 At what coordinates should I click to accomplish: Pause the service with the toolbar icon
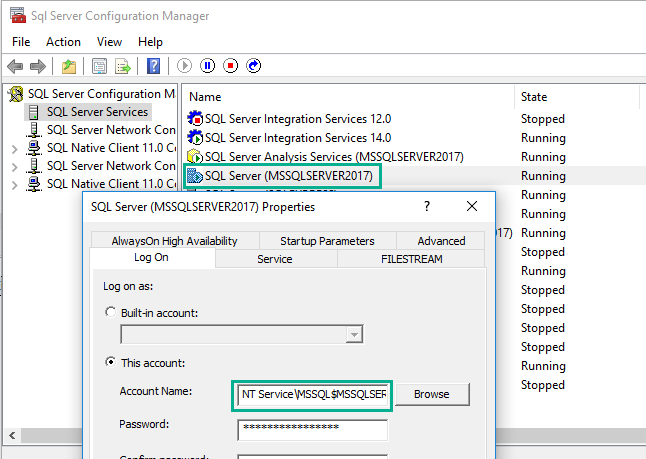click(208, 67)
